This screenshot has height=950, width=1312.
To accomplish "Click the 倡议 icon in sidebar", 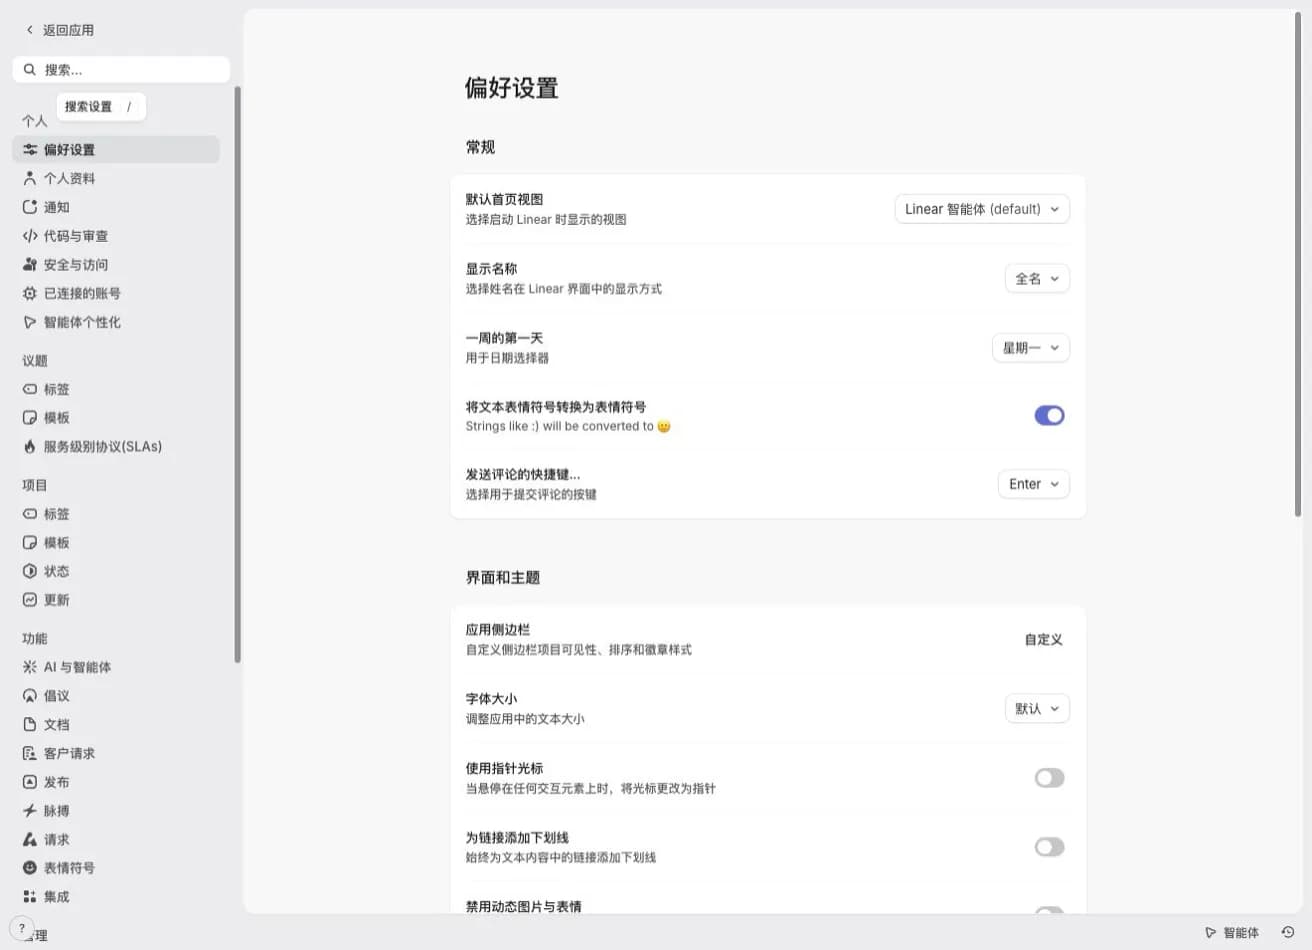I will coord(30,696).
